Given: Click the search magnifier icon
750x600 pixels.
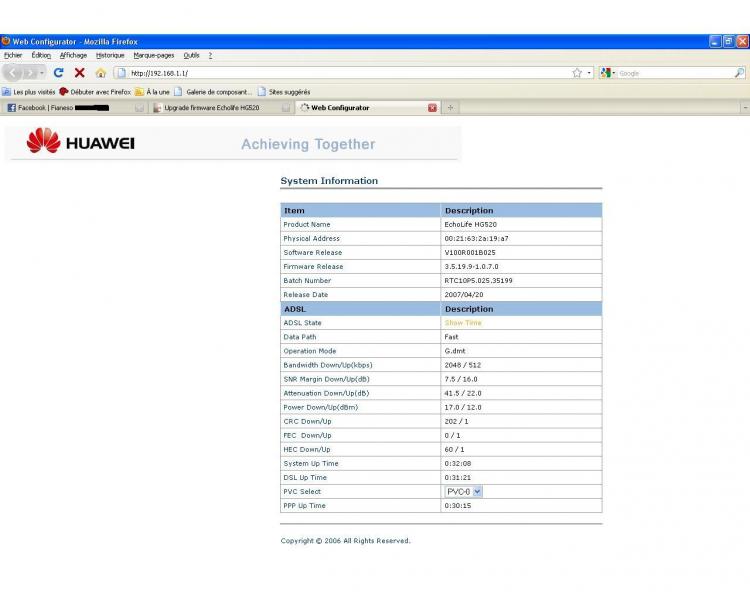Looking at the screenshot, I should (739, 73).
